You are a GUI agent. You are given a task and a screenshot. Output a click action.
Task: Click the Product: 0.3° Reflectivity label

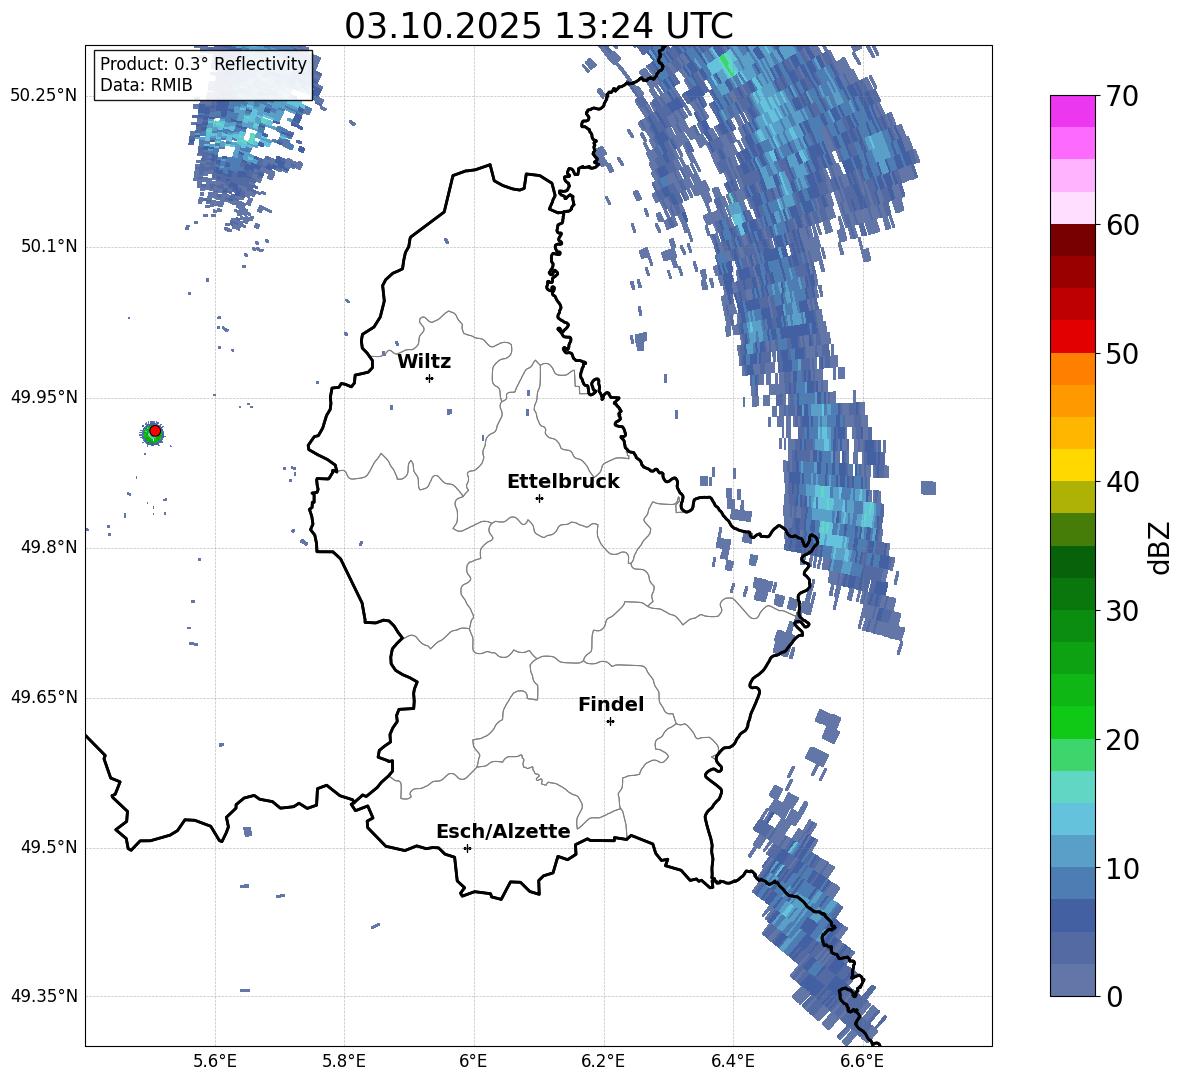(x=203, y=64)
